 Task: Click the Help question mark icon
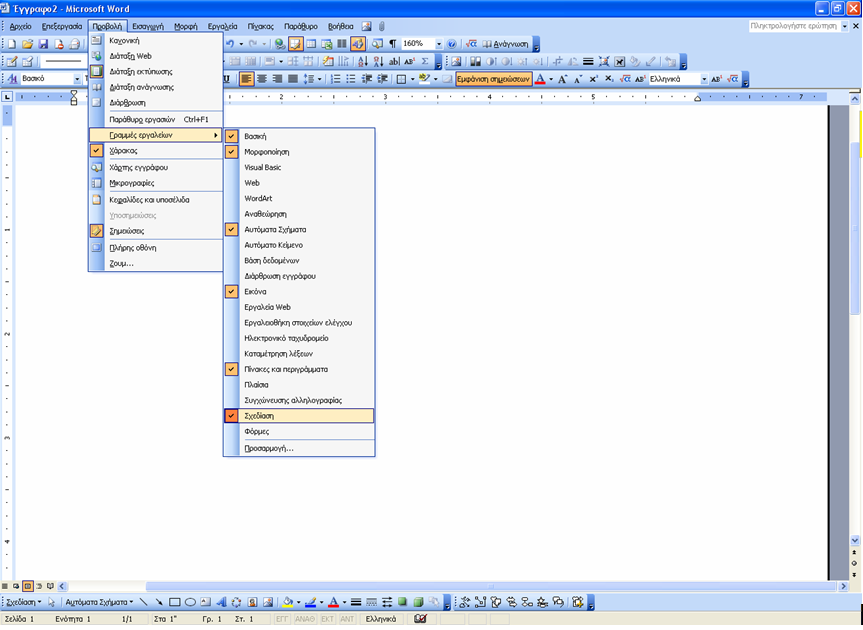tap(451, 43)
